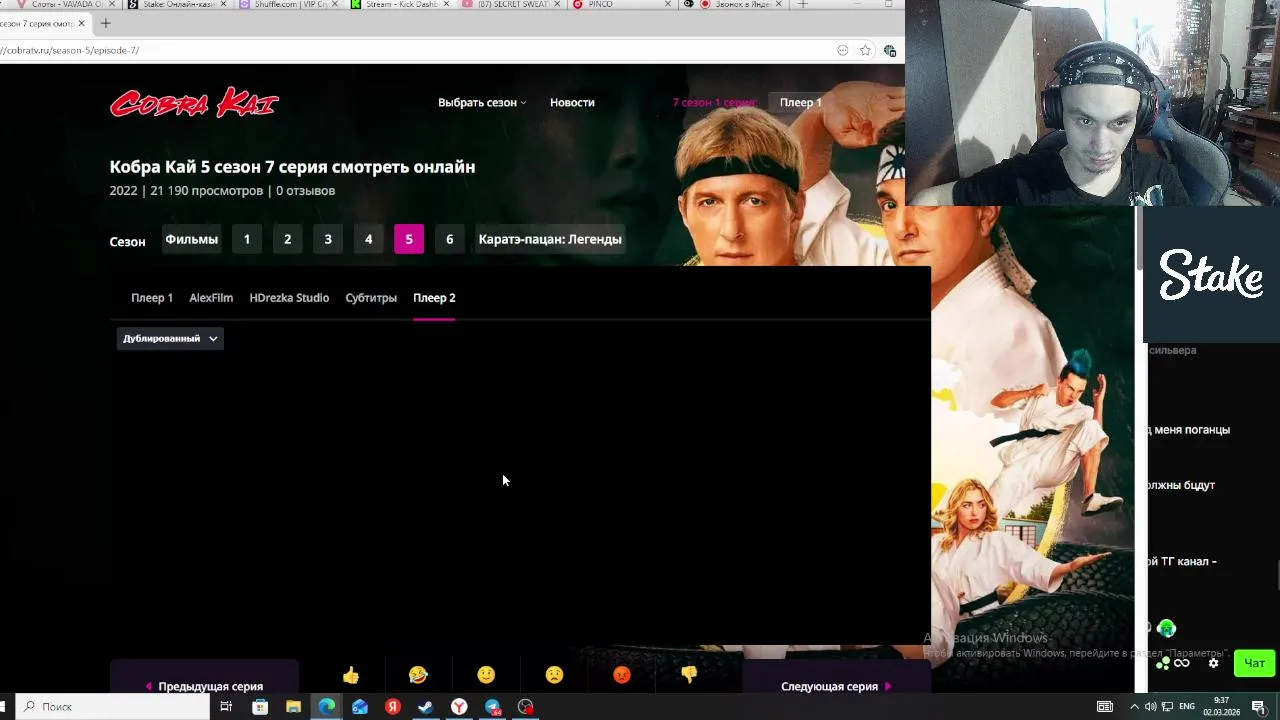Click the browser address bar URL
1280x720 pixels.
click(x=70, y=50)
